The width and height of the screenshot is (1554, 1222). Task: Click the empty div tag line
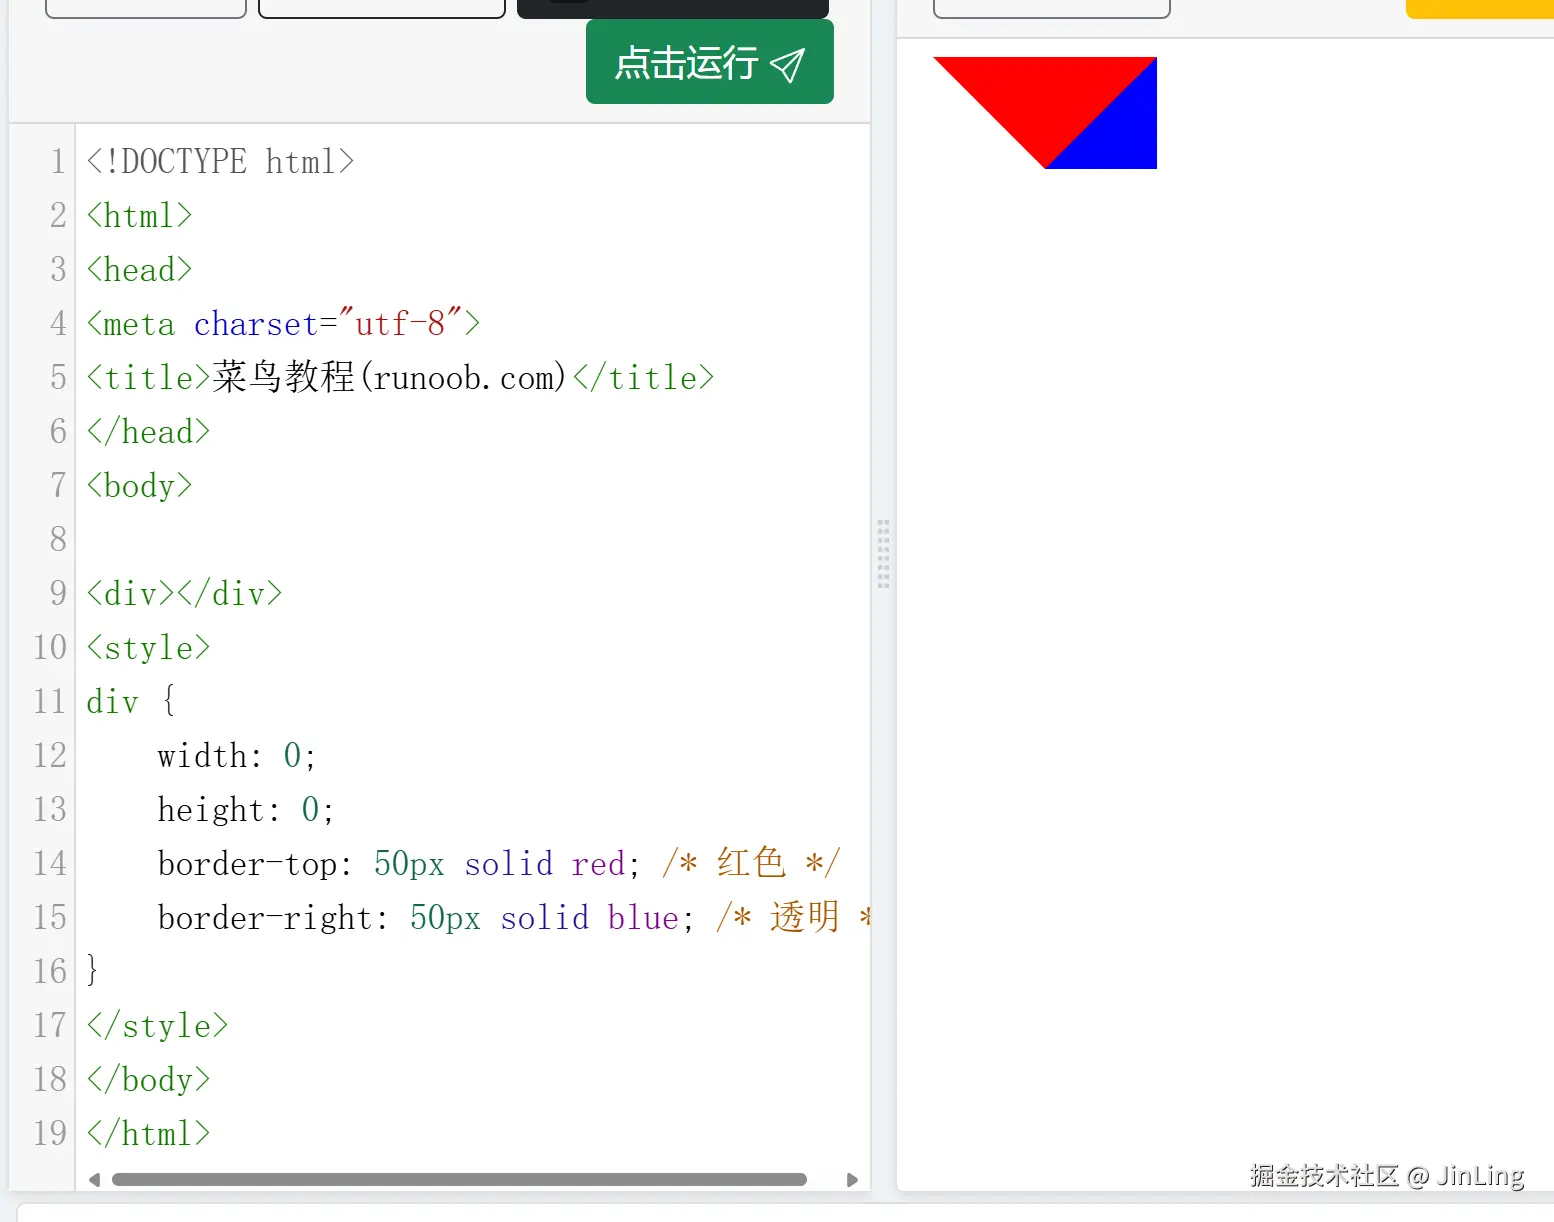pos(184,594)
